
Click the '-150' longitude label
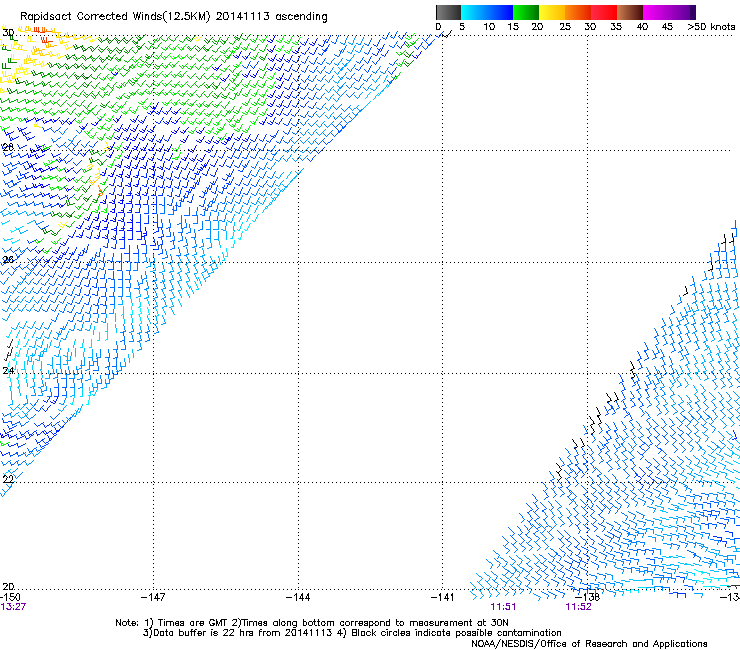(10, 598)
